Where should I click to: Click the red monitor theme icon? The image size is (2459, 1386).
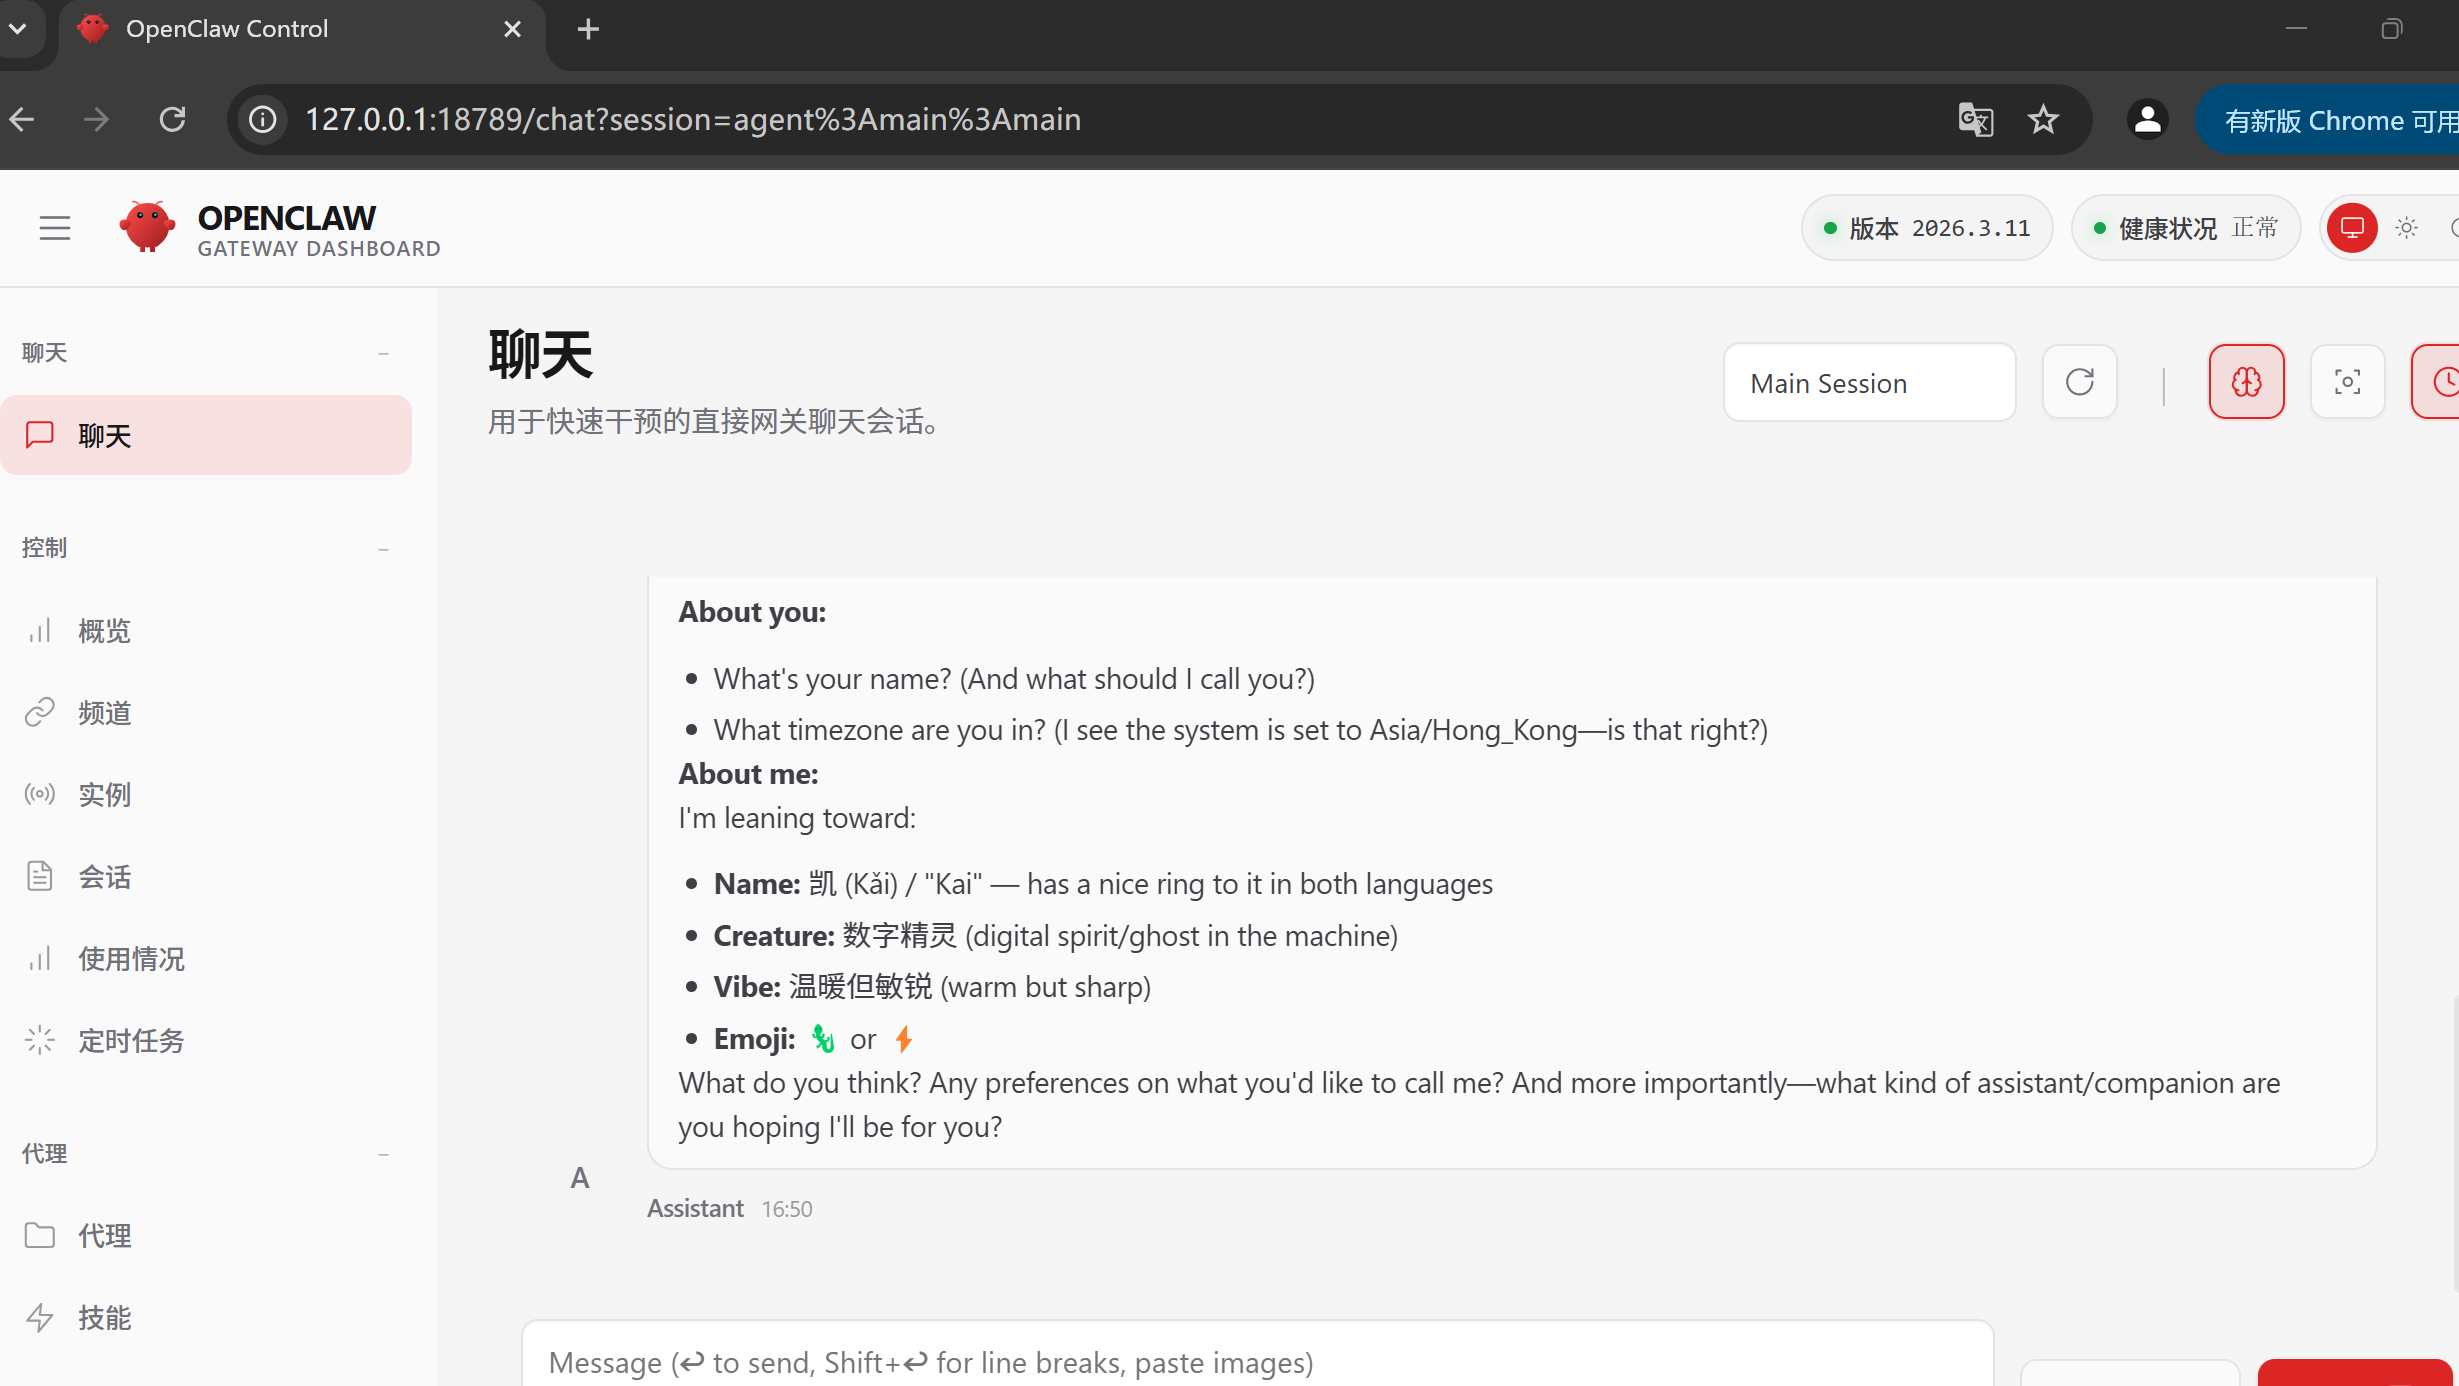[x=2351, y=228]
